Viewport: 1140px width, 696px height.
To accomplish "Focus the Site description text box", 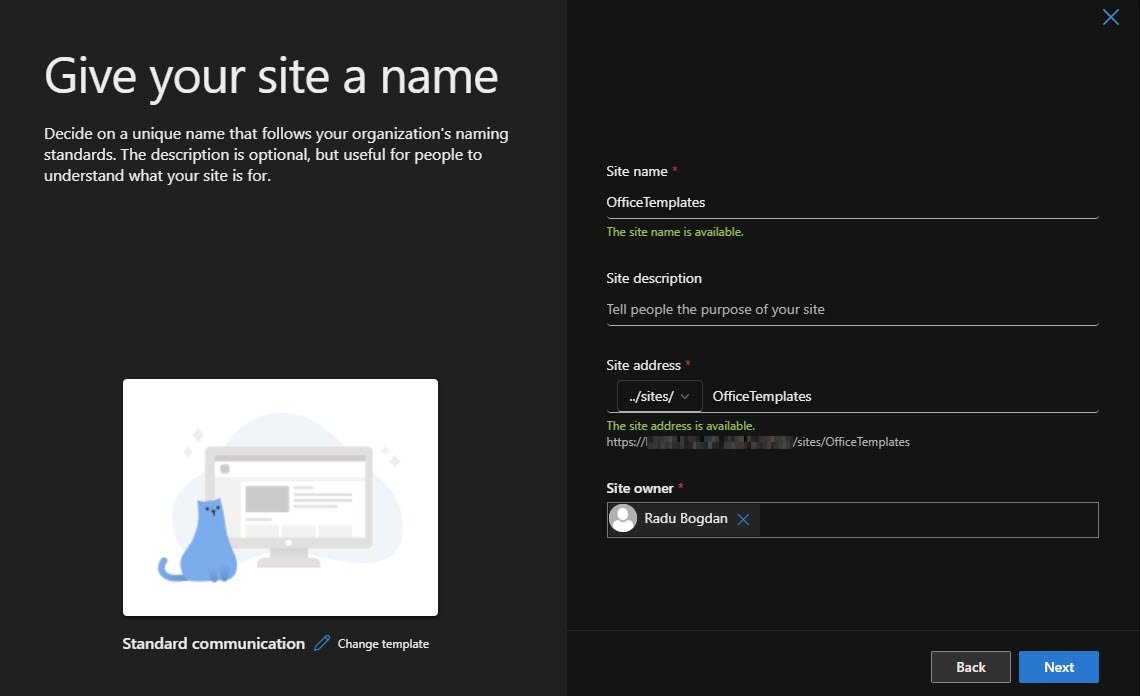I will 851,309.
